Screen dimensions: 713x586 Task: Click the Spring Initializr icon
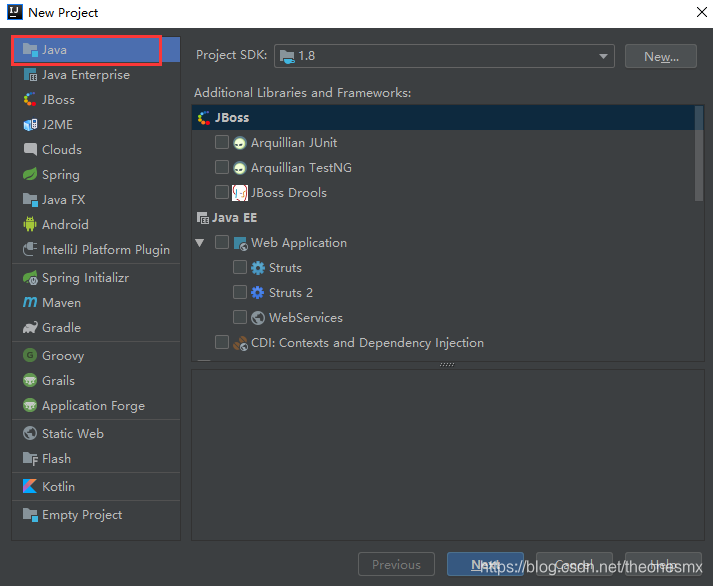30,277
